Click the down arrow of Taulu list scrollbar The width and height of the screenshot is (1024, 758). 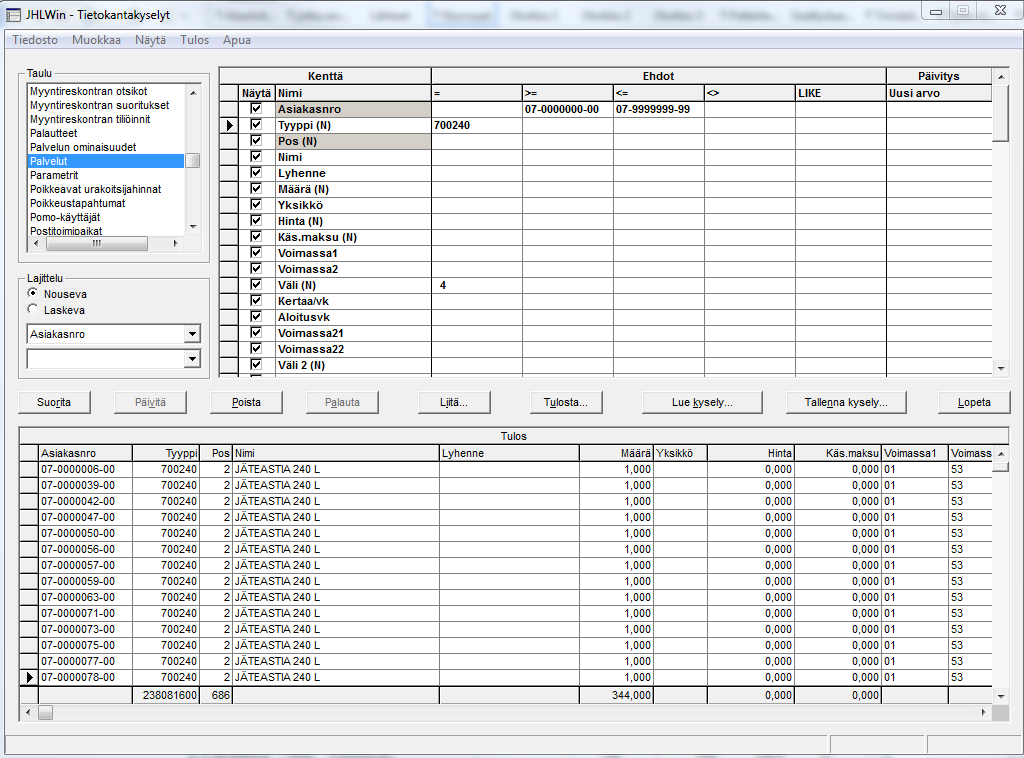point(193,227)
